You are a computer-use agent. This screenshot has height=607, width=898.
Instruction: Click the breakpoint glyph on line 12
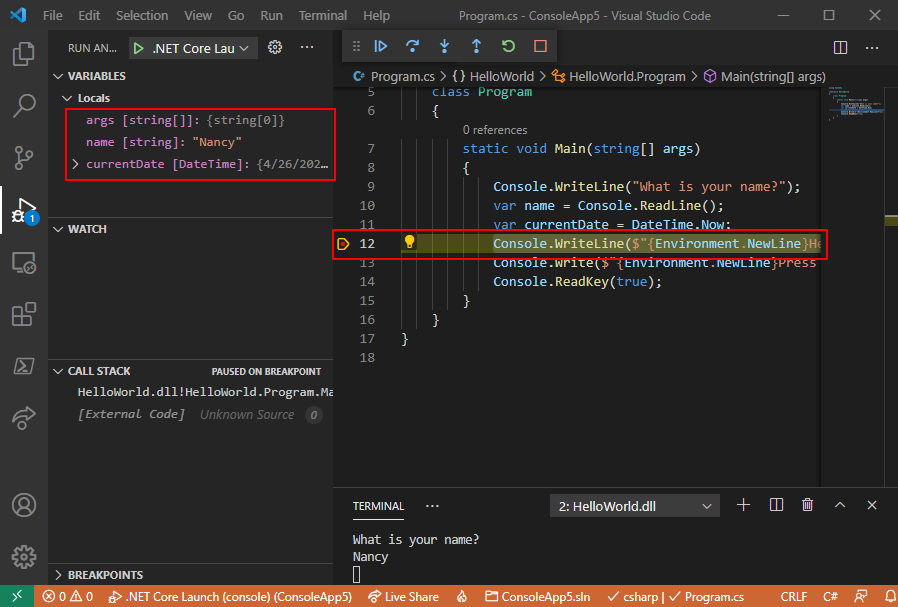(343, 243)
